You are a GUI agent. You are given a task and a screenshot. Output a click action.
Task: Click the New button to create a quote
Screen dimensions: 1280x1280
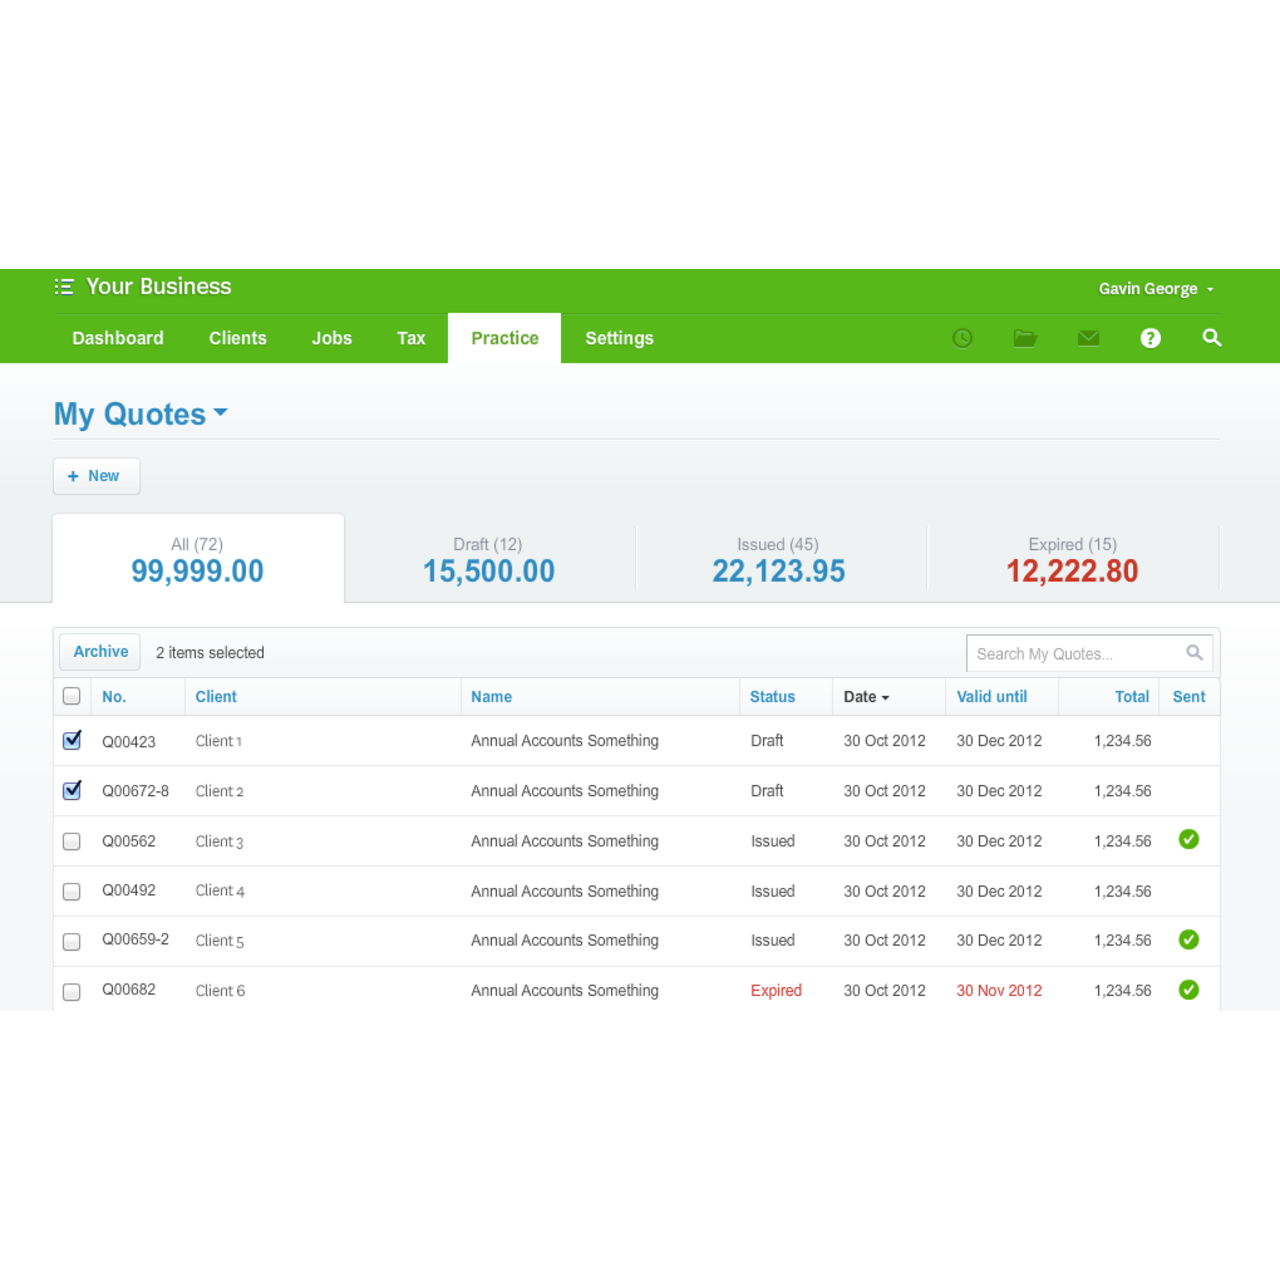tap(96, 476)
